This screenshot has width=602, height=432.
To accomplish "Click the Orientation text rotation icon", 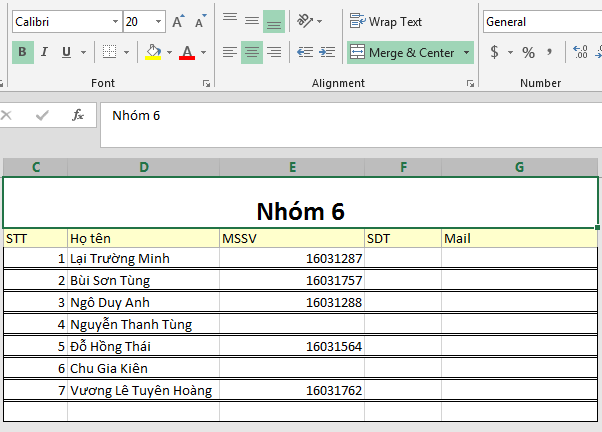I will click(305, 21).
